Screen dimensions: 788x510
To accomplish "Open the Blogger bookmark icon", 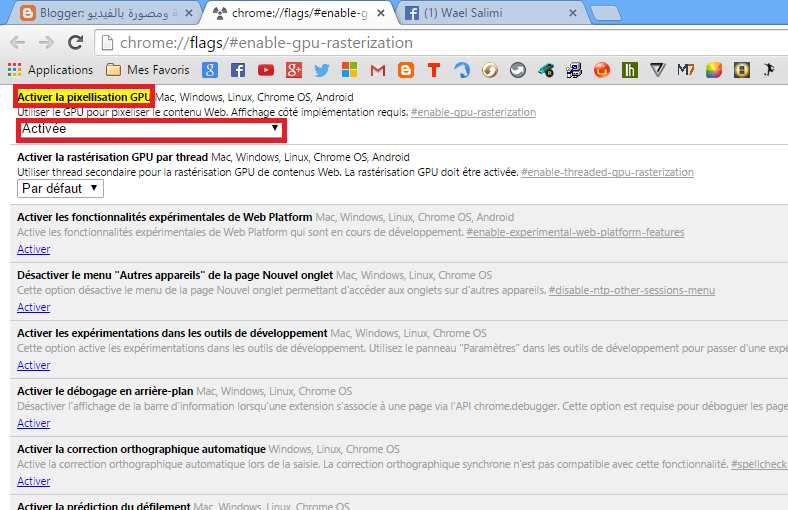I will (406, 70).
